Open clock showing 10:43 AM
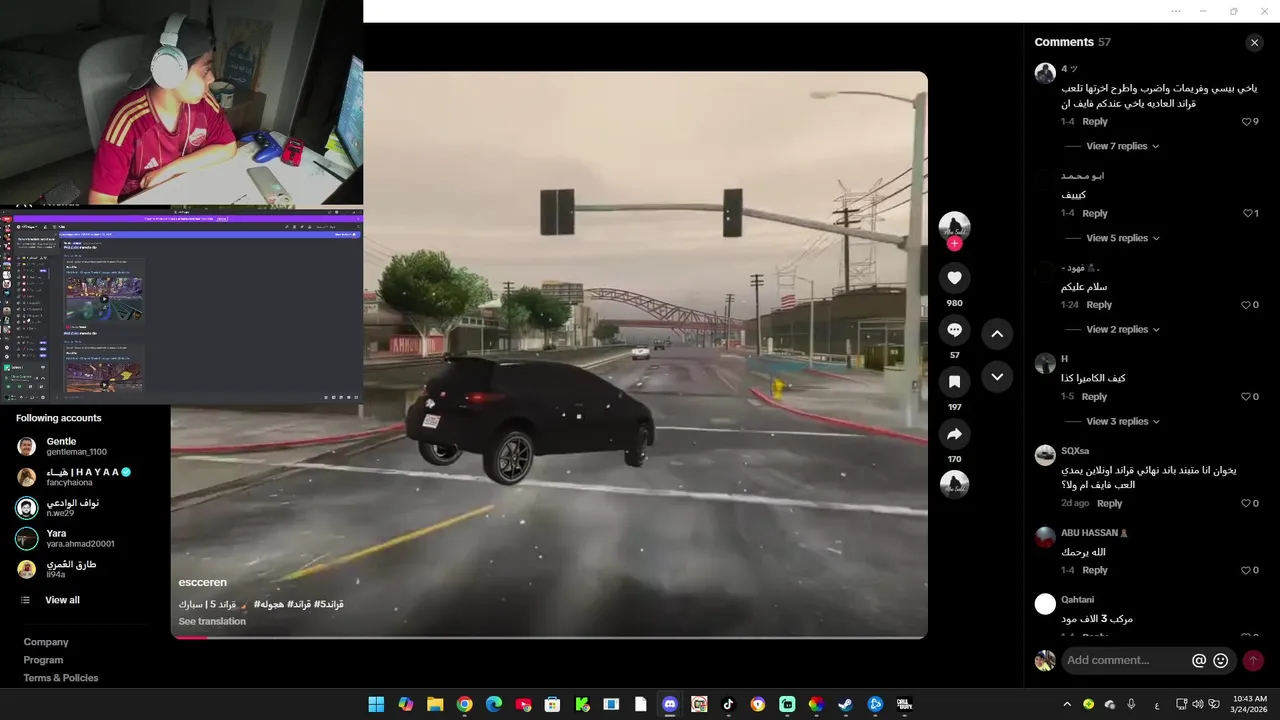Image resolution: width=1280 pixels, height=720 pixels. 1250,704
